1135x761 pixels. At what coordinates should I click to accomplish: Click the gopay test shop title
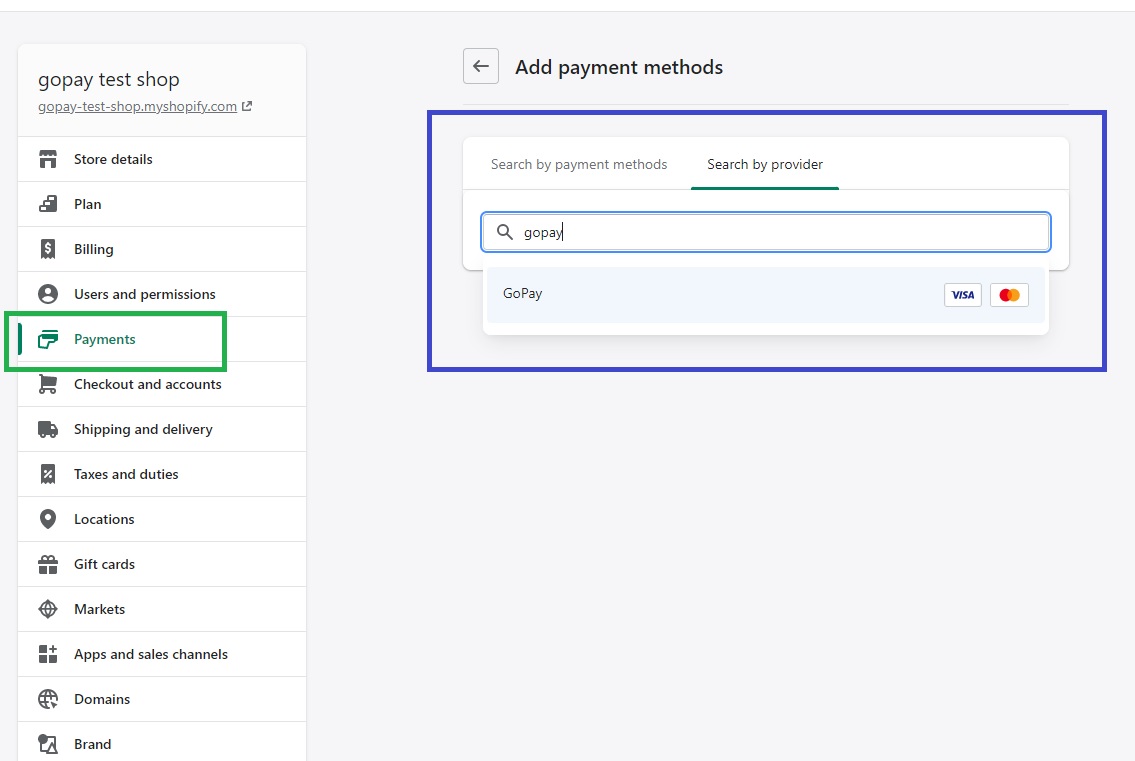pos(109,80)
